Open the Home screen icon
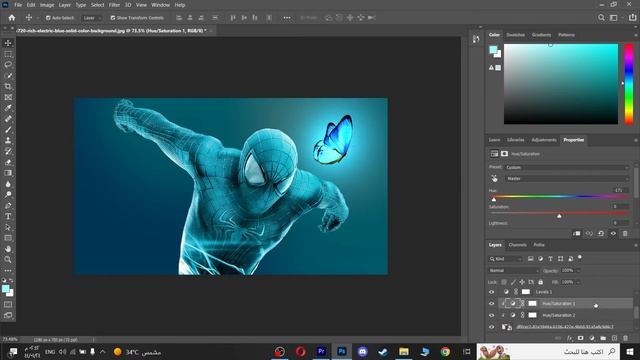 click(x=12, y=18)
